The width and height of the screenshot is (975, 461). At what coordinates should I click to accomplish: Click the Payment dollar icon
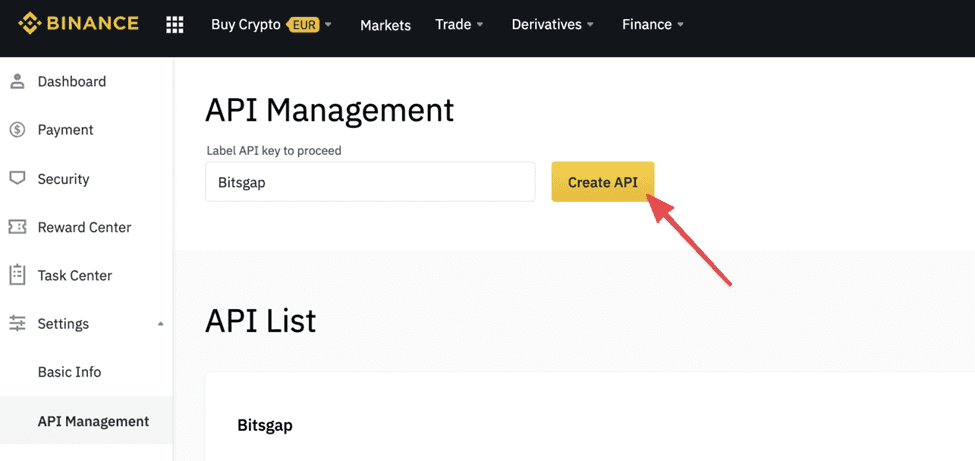tap(17, 130)
